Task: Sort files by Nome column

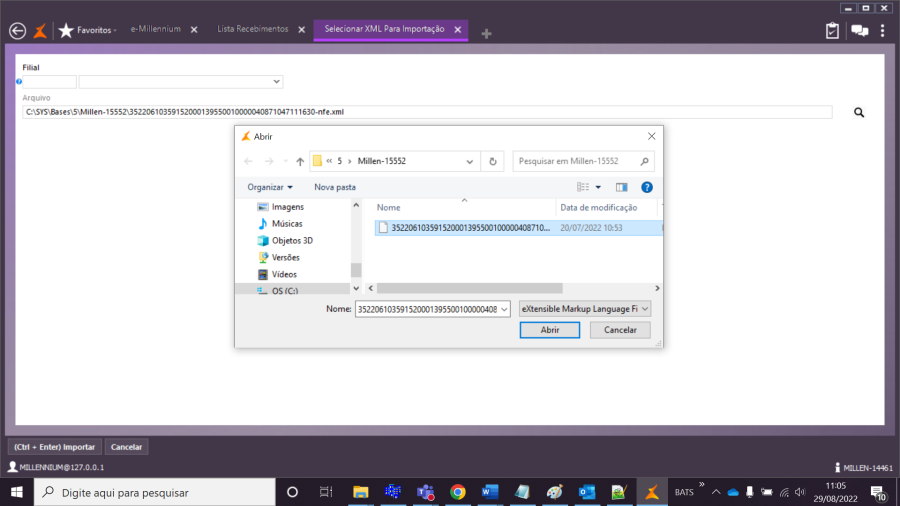Action: [389, 208]
